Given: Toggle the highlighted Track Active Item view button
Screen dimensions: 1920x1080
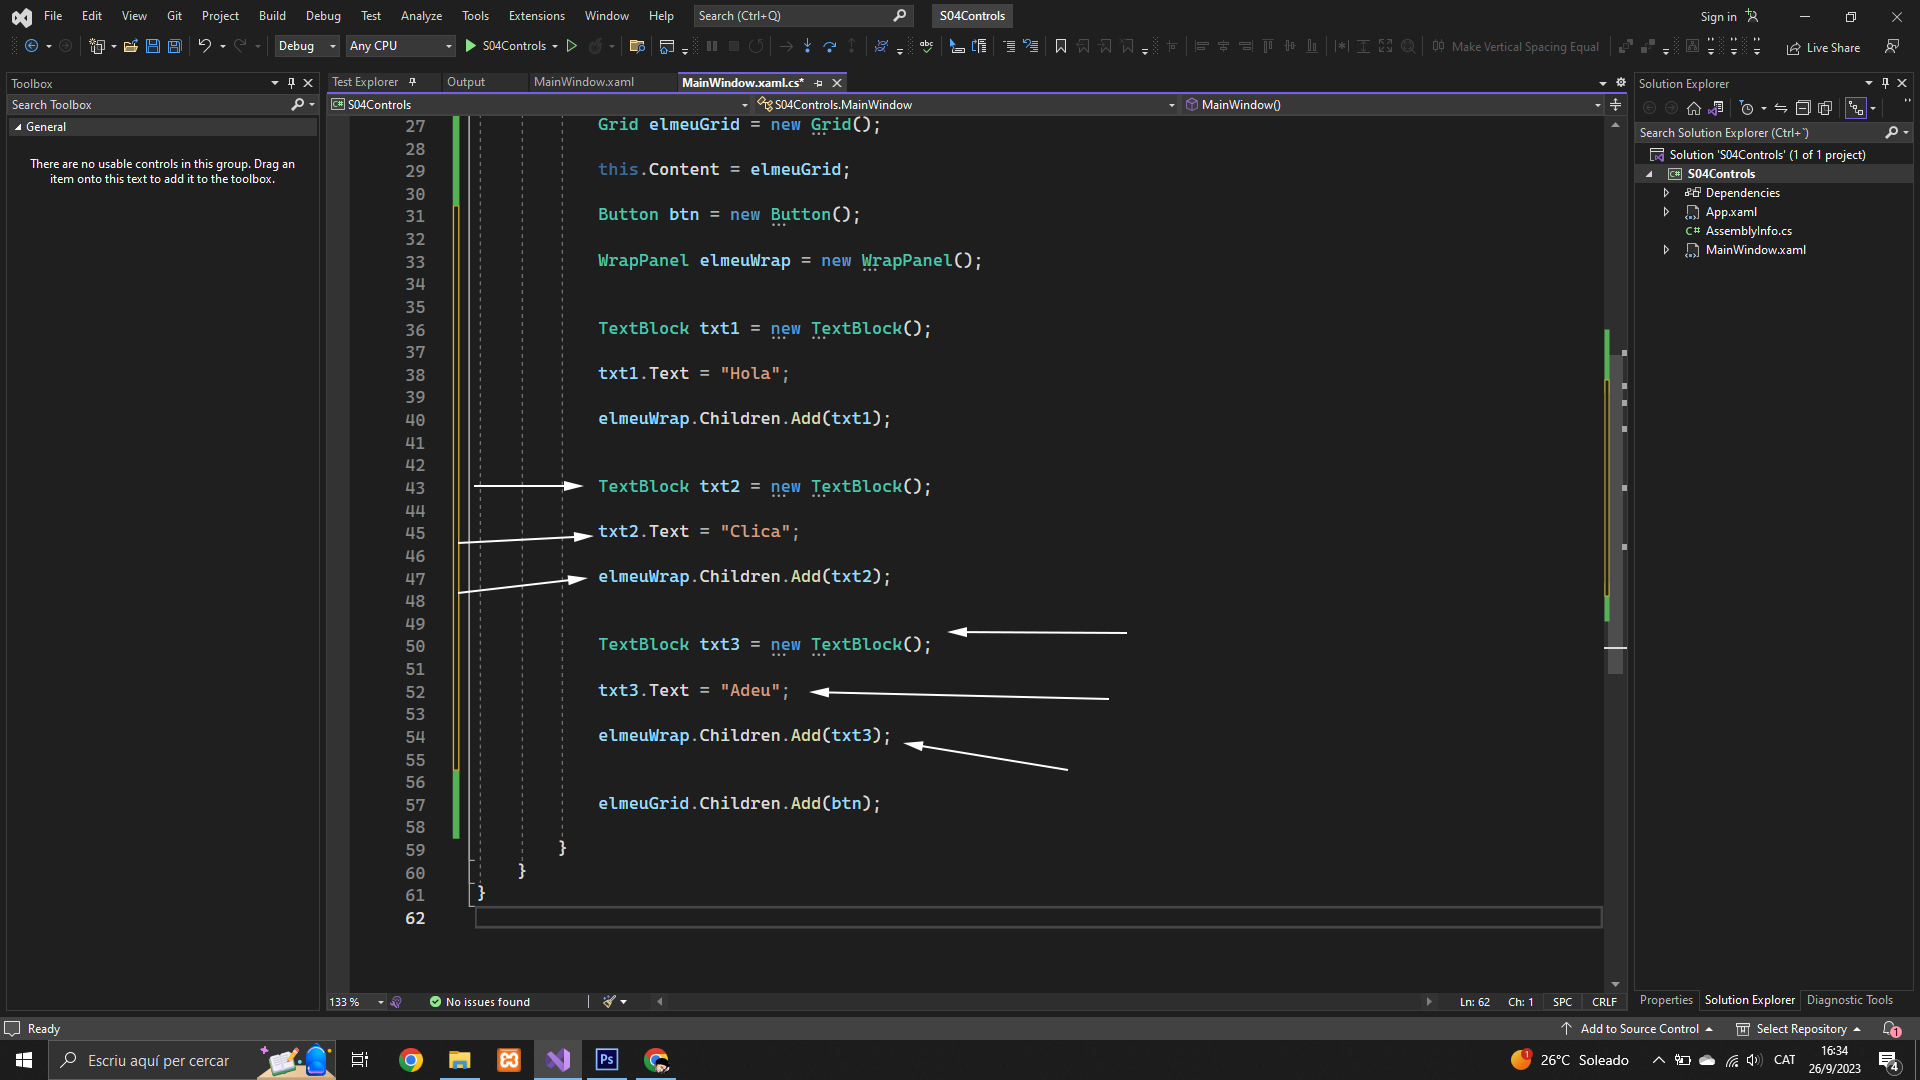Looking at the screenshot, I should pos(1856,108).
